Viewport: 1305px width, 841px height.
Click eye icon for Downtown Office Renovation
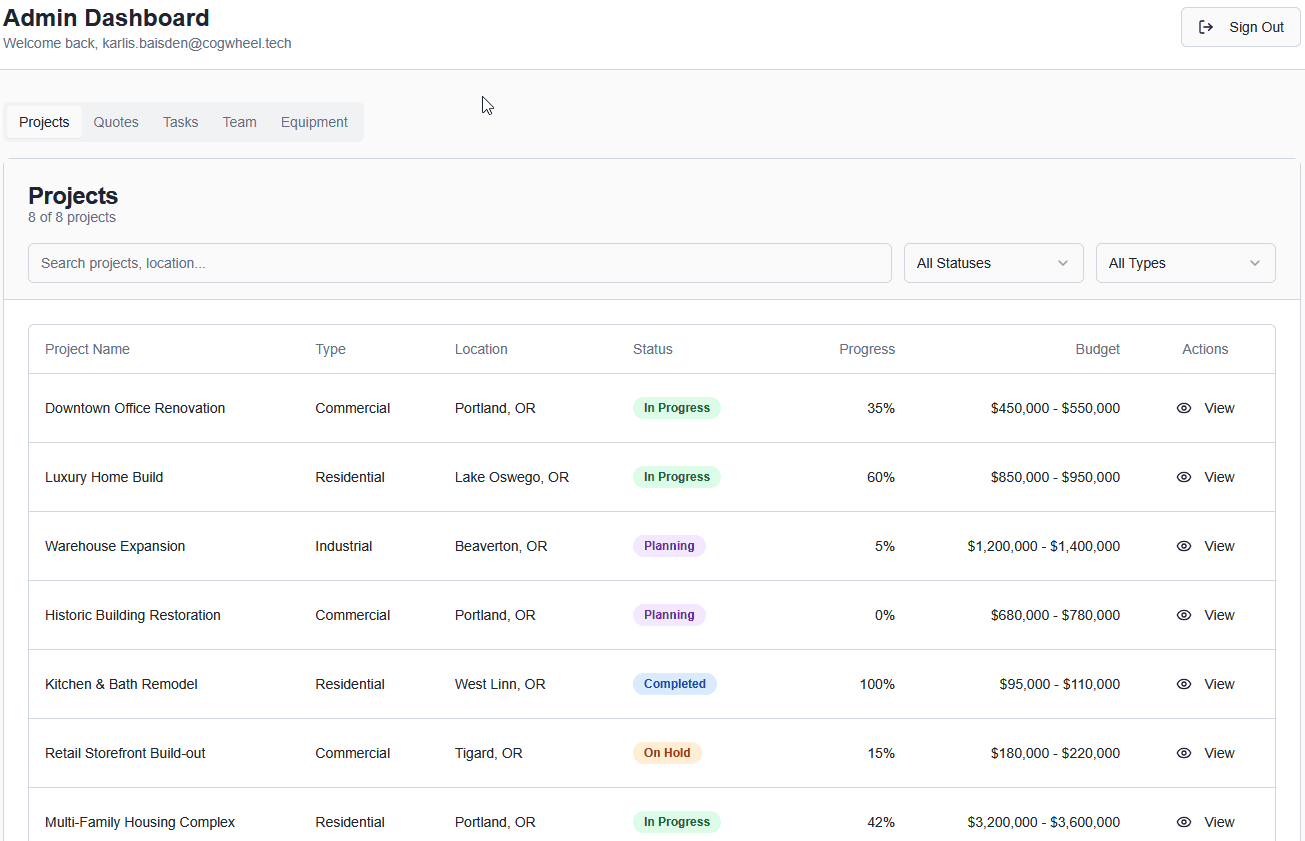1184,408
